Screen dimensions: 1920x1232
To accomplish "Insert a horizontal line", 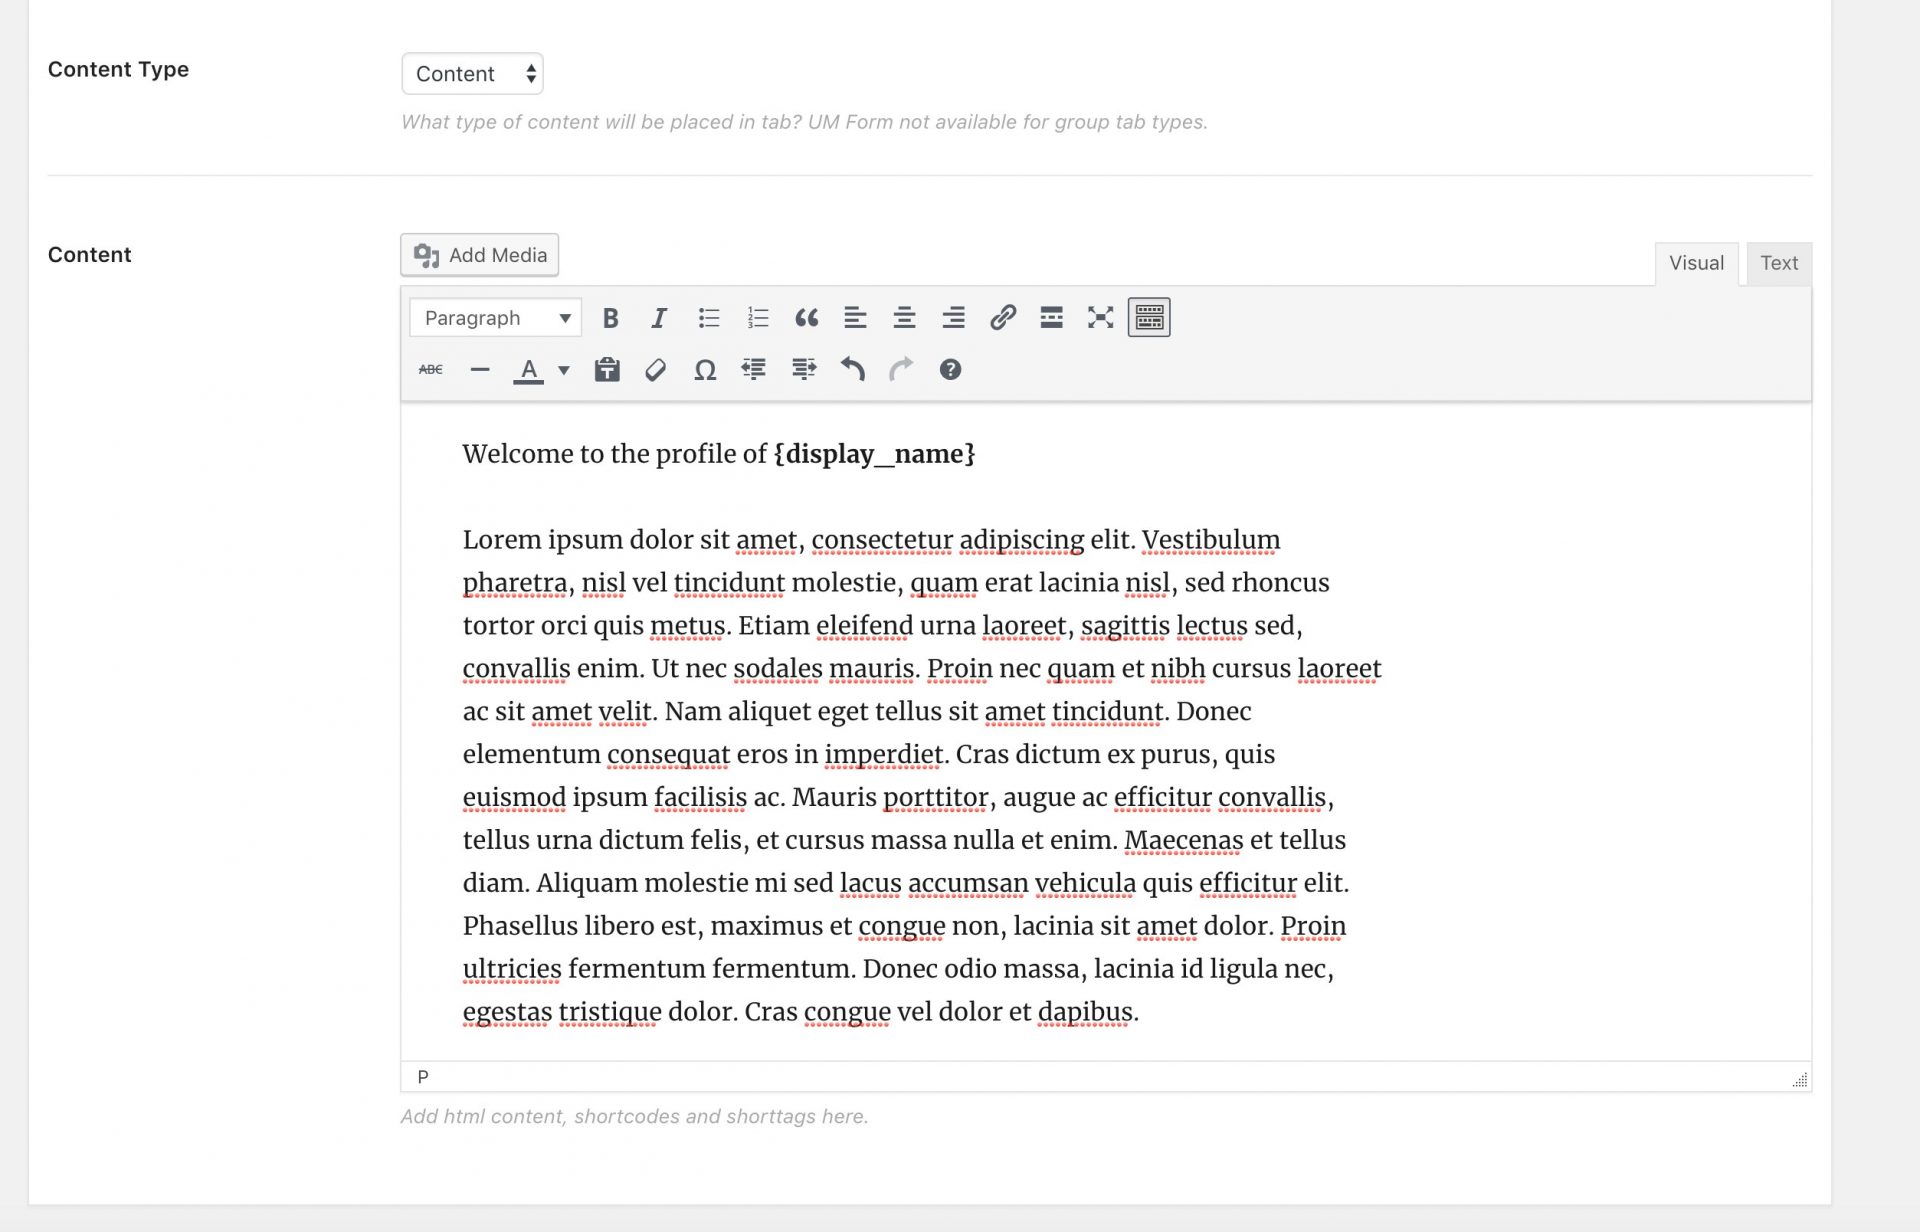I will click(x=480, y=370).
